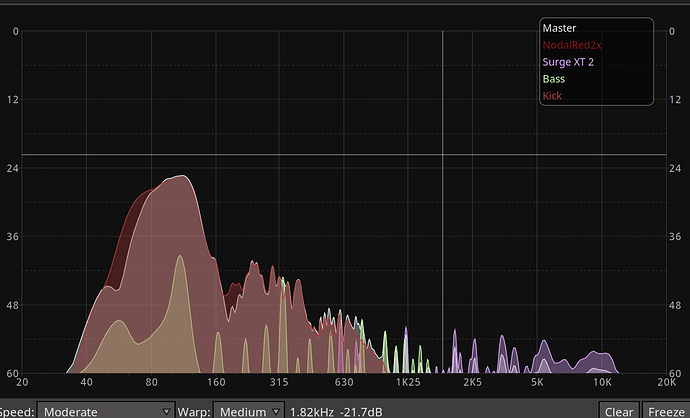The width and height of the screenshot is (690, 418).
Task: Click the 5K frequency axis label
Action: [537, 383]
